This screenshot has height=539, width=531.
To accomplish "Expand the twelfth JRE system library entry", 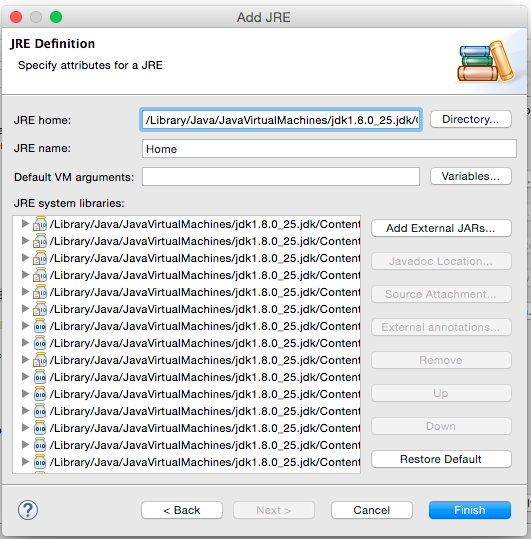I will tap(25, 410).
